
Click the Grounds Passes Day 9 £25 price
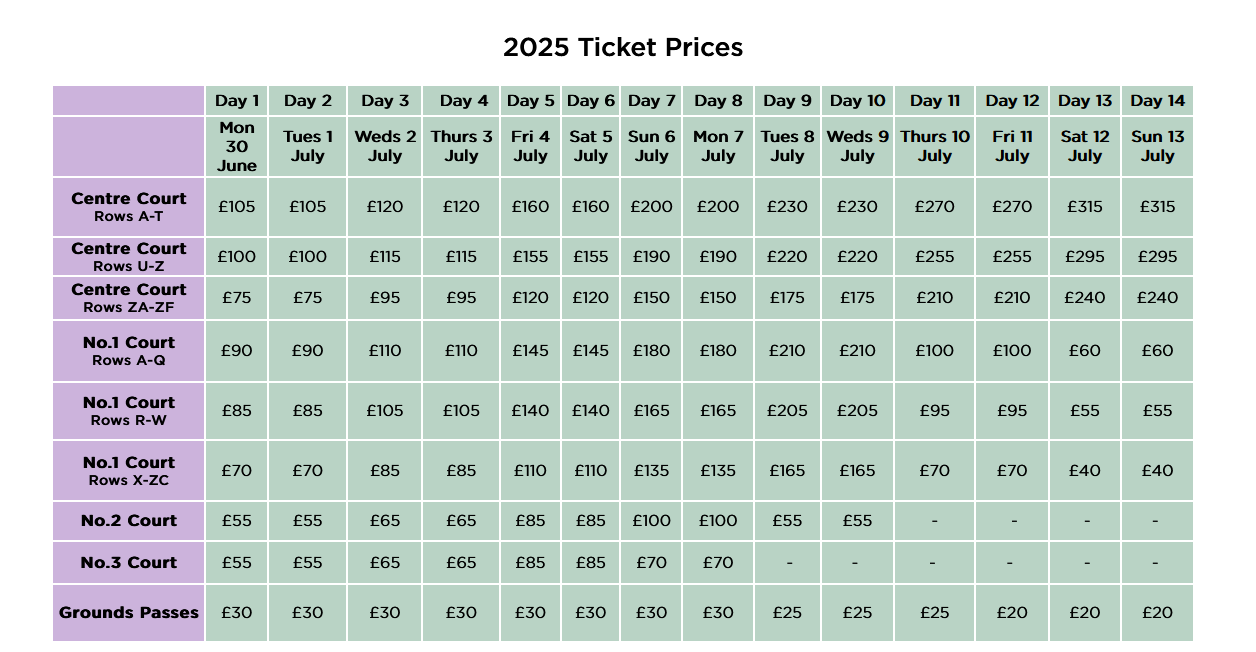pos(787,612)
